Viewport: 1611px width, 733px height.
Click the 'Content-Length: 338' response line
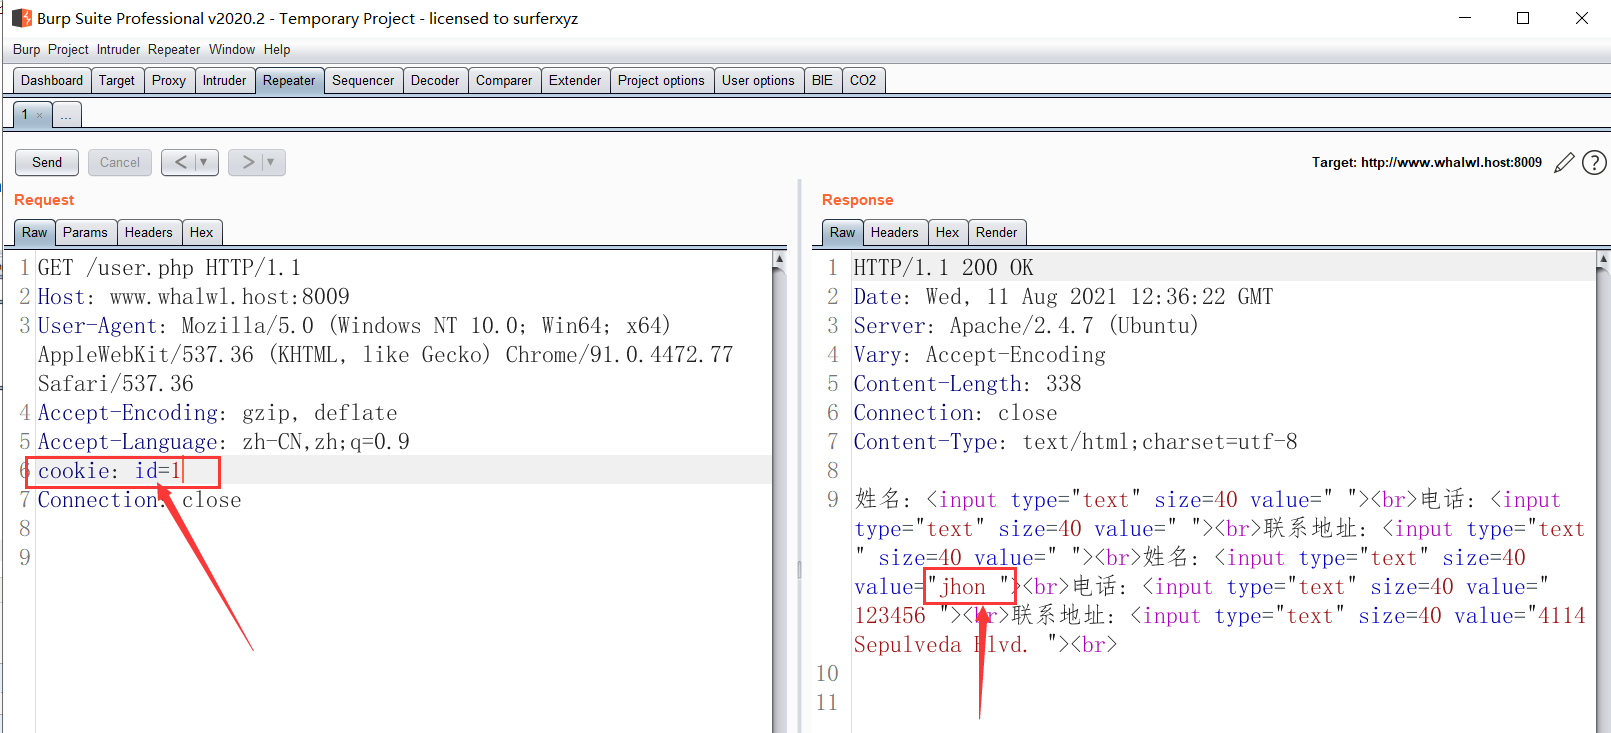tap(967, 384)
